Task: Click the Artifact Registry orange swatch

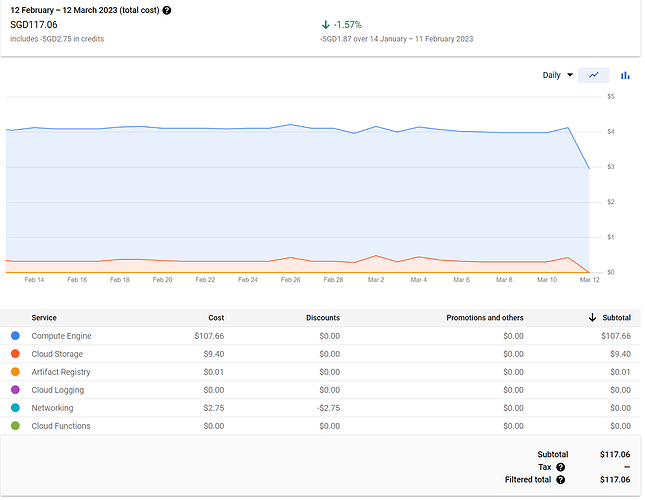Action: click(15, 372)
